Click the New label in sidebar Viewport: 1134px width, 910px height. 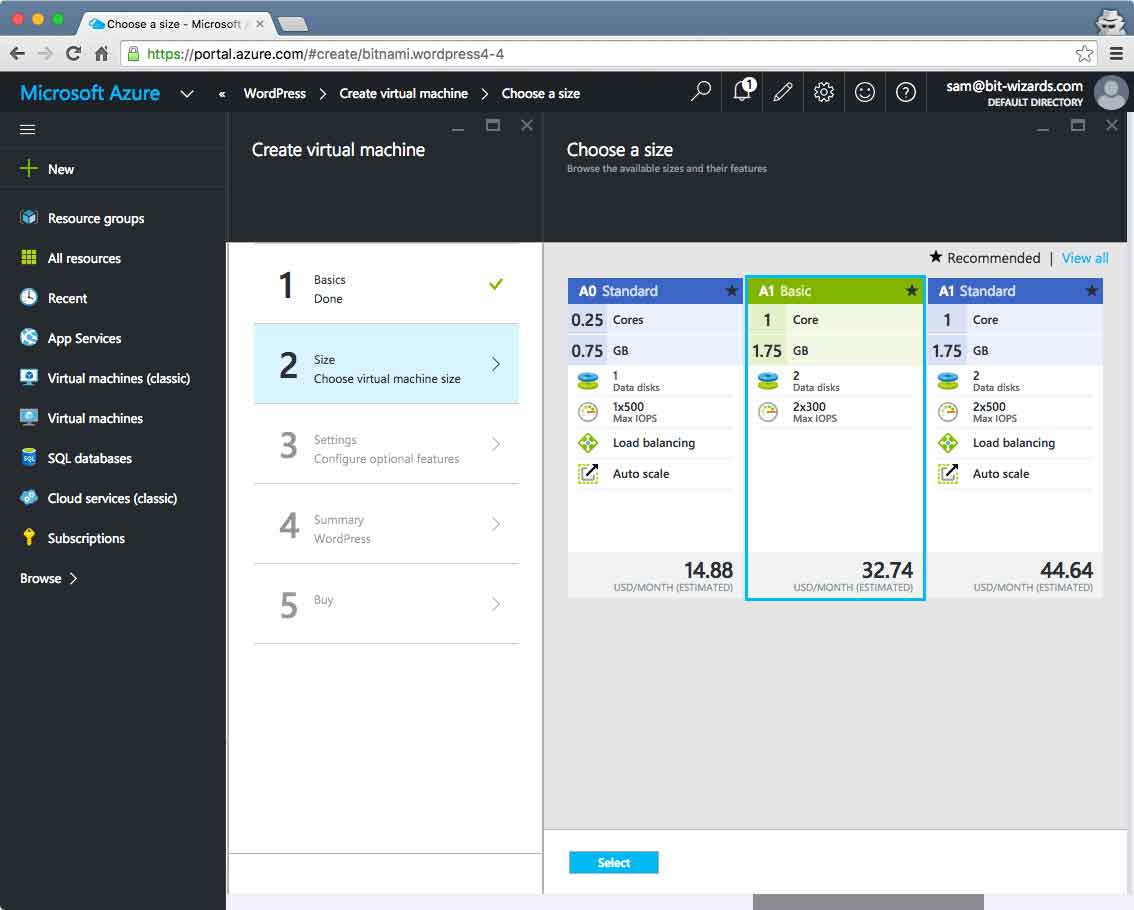61,169
